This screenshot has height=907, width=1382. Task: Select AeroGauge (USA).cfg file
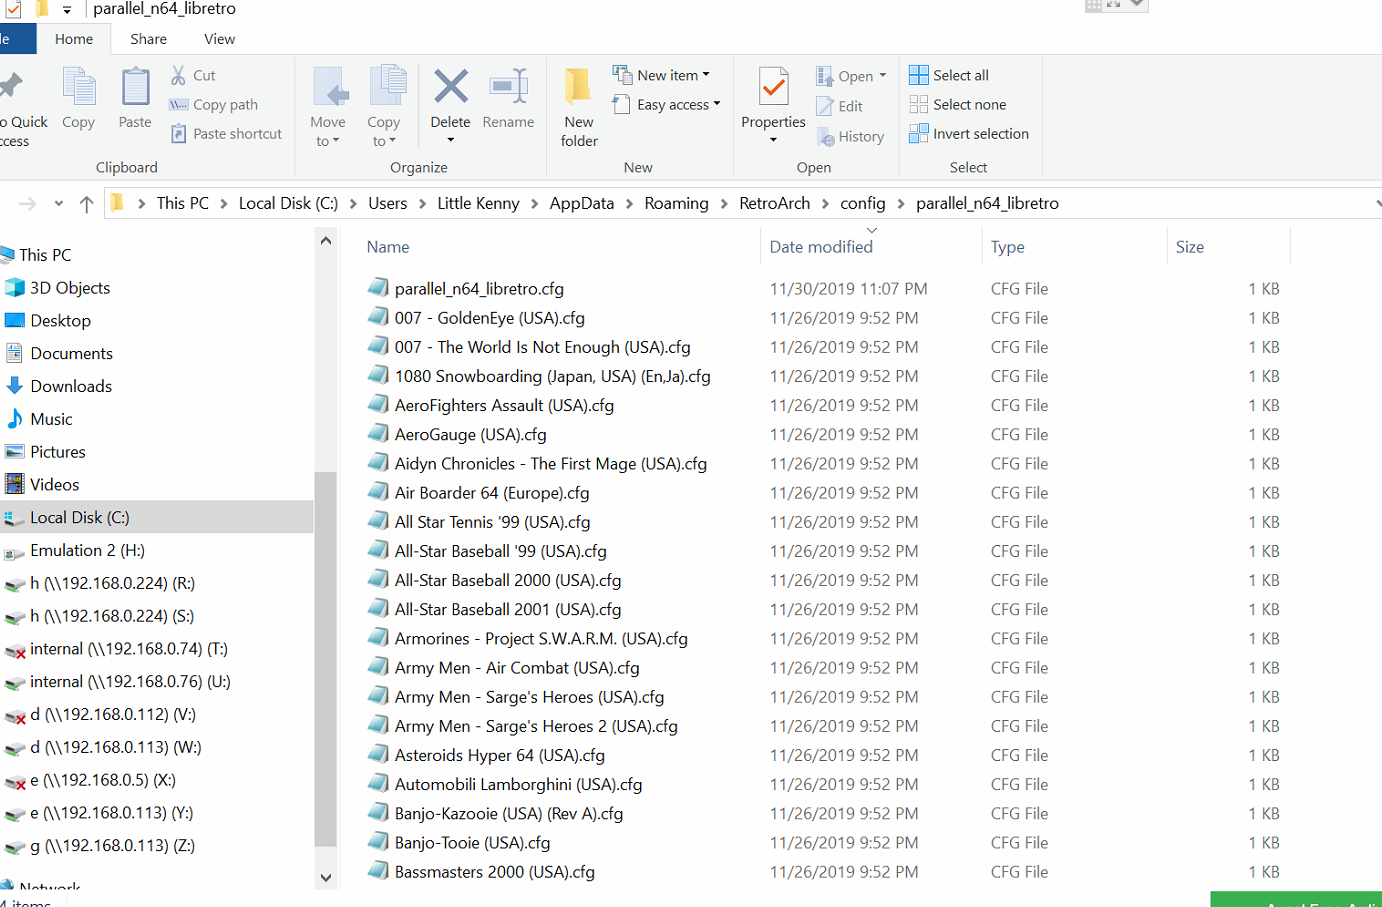point(471,435)
